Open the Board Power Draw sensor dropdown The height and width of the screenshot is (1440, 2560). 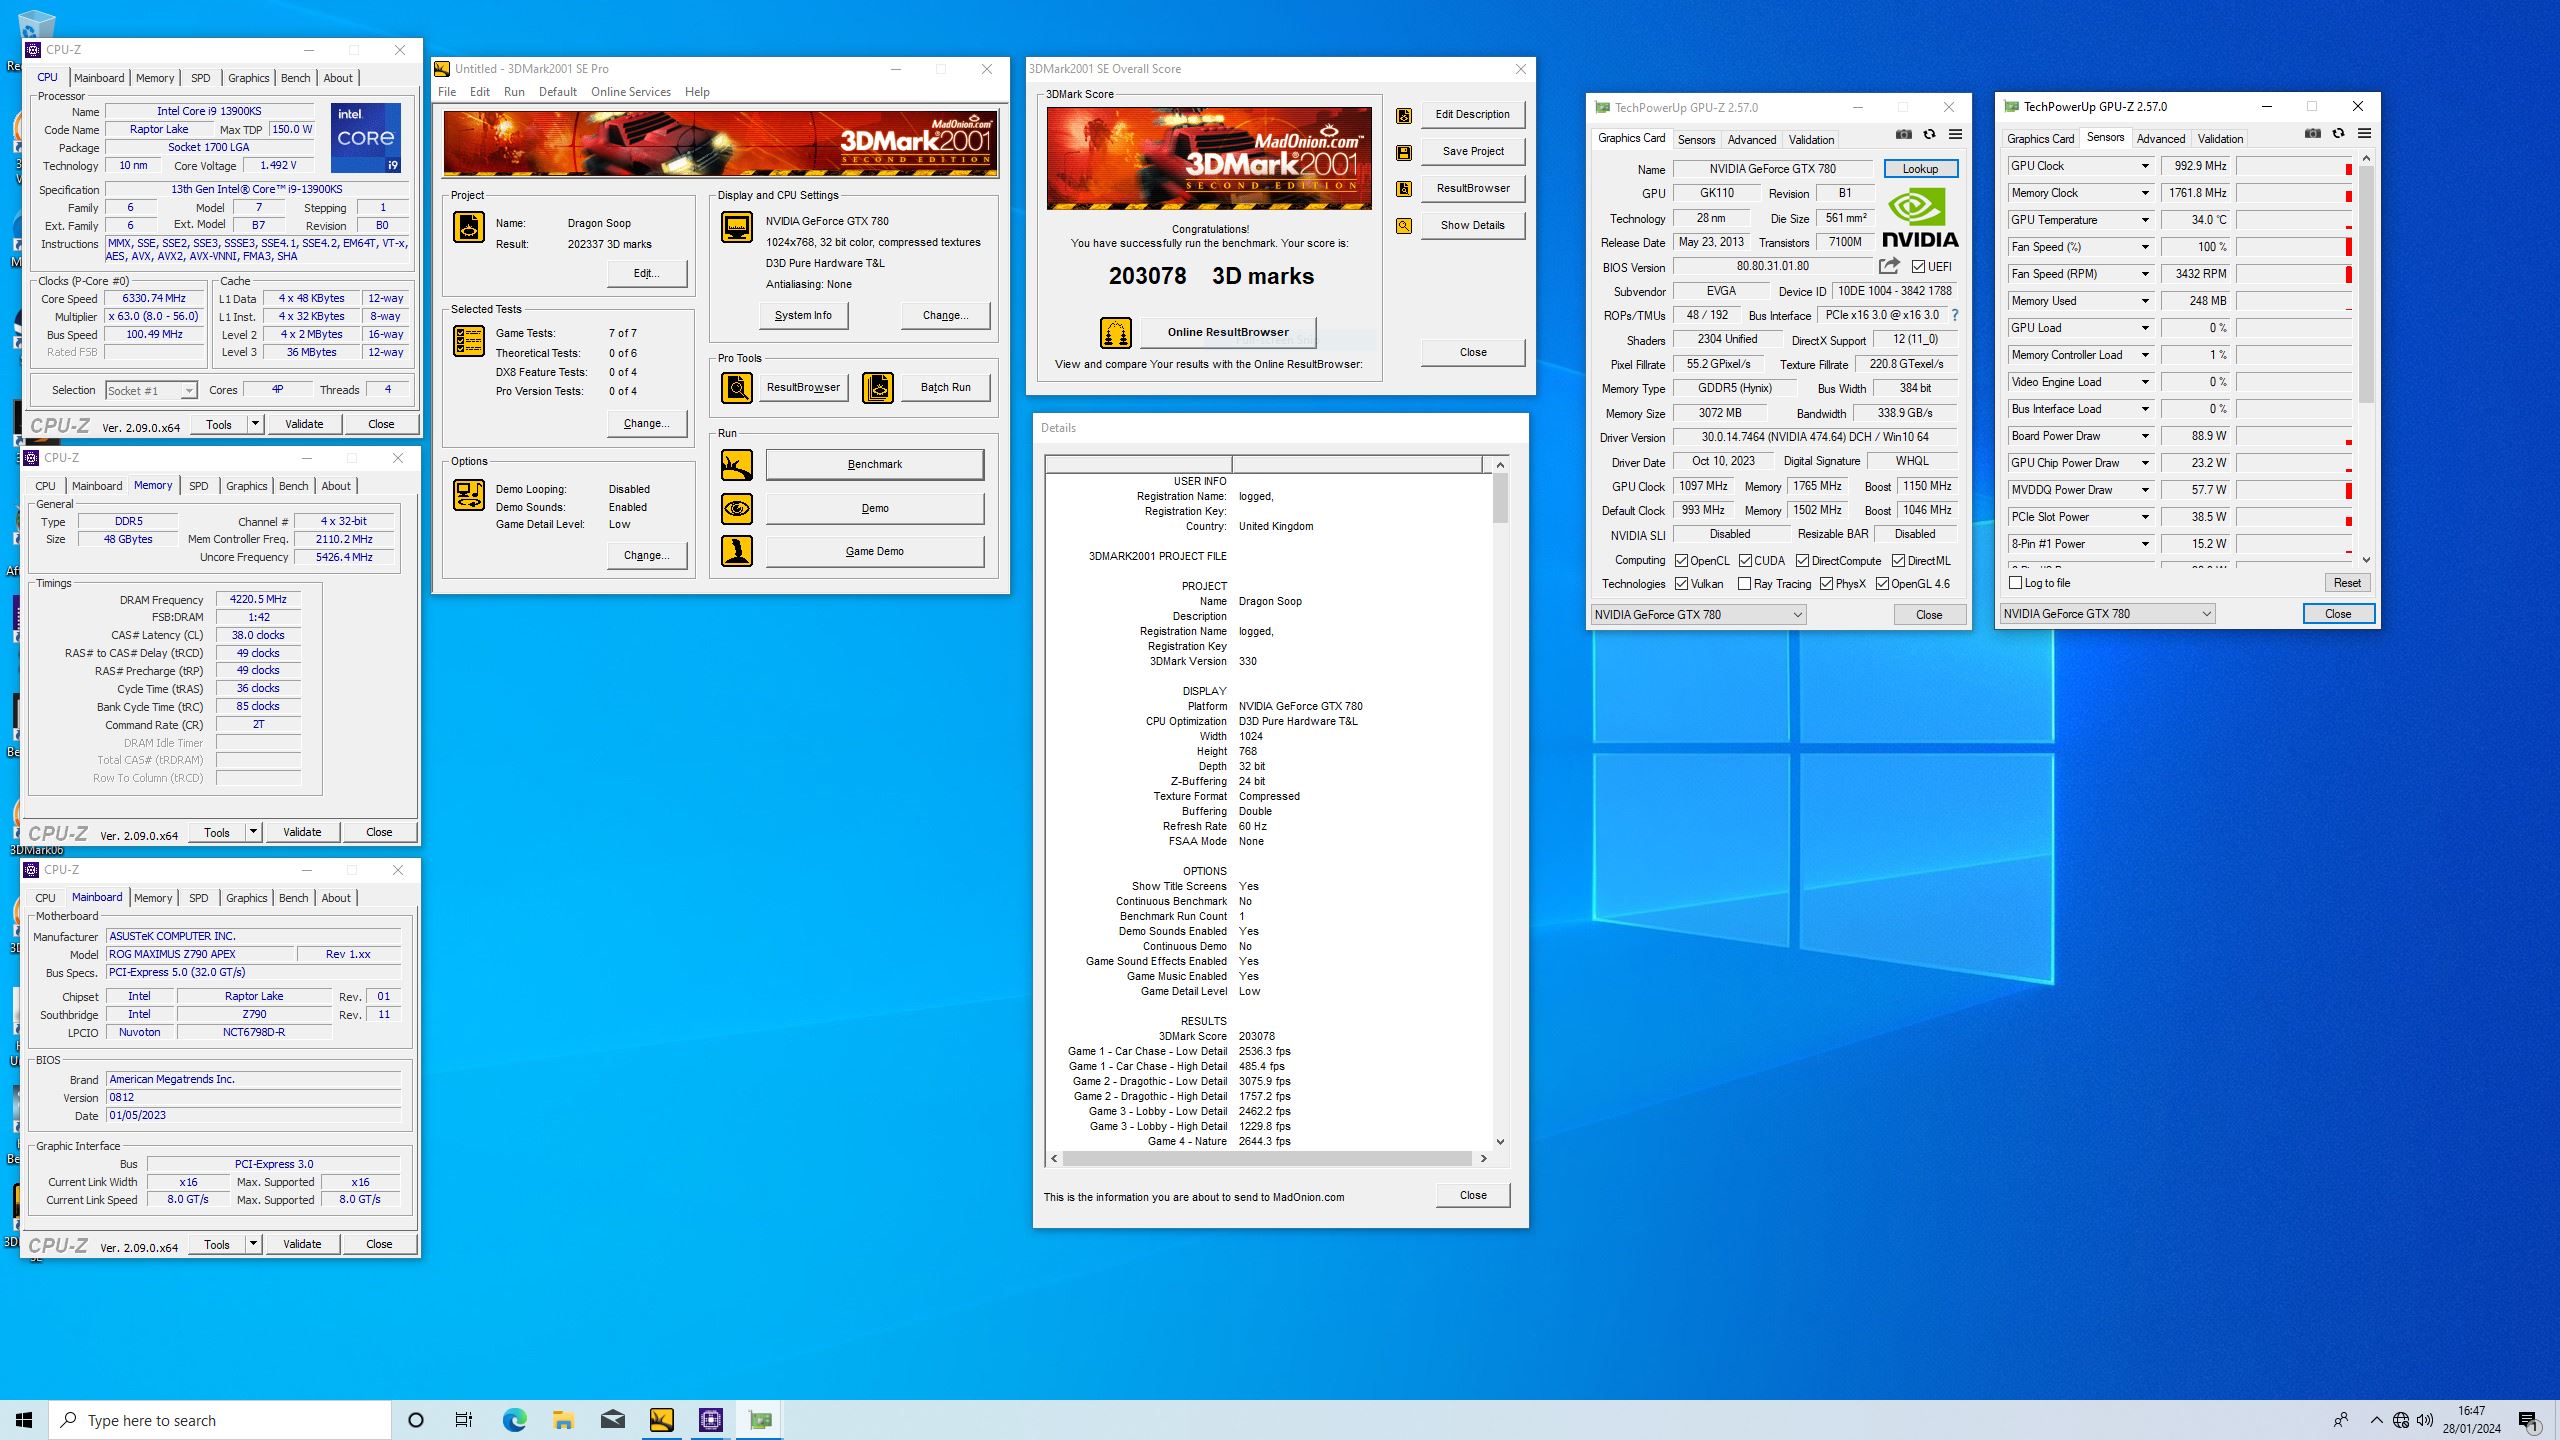2145,436
